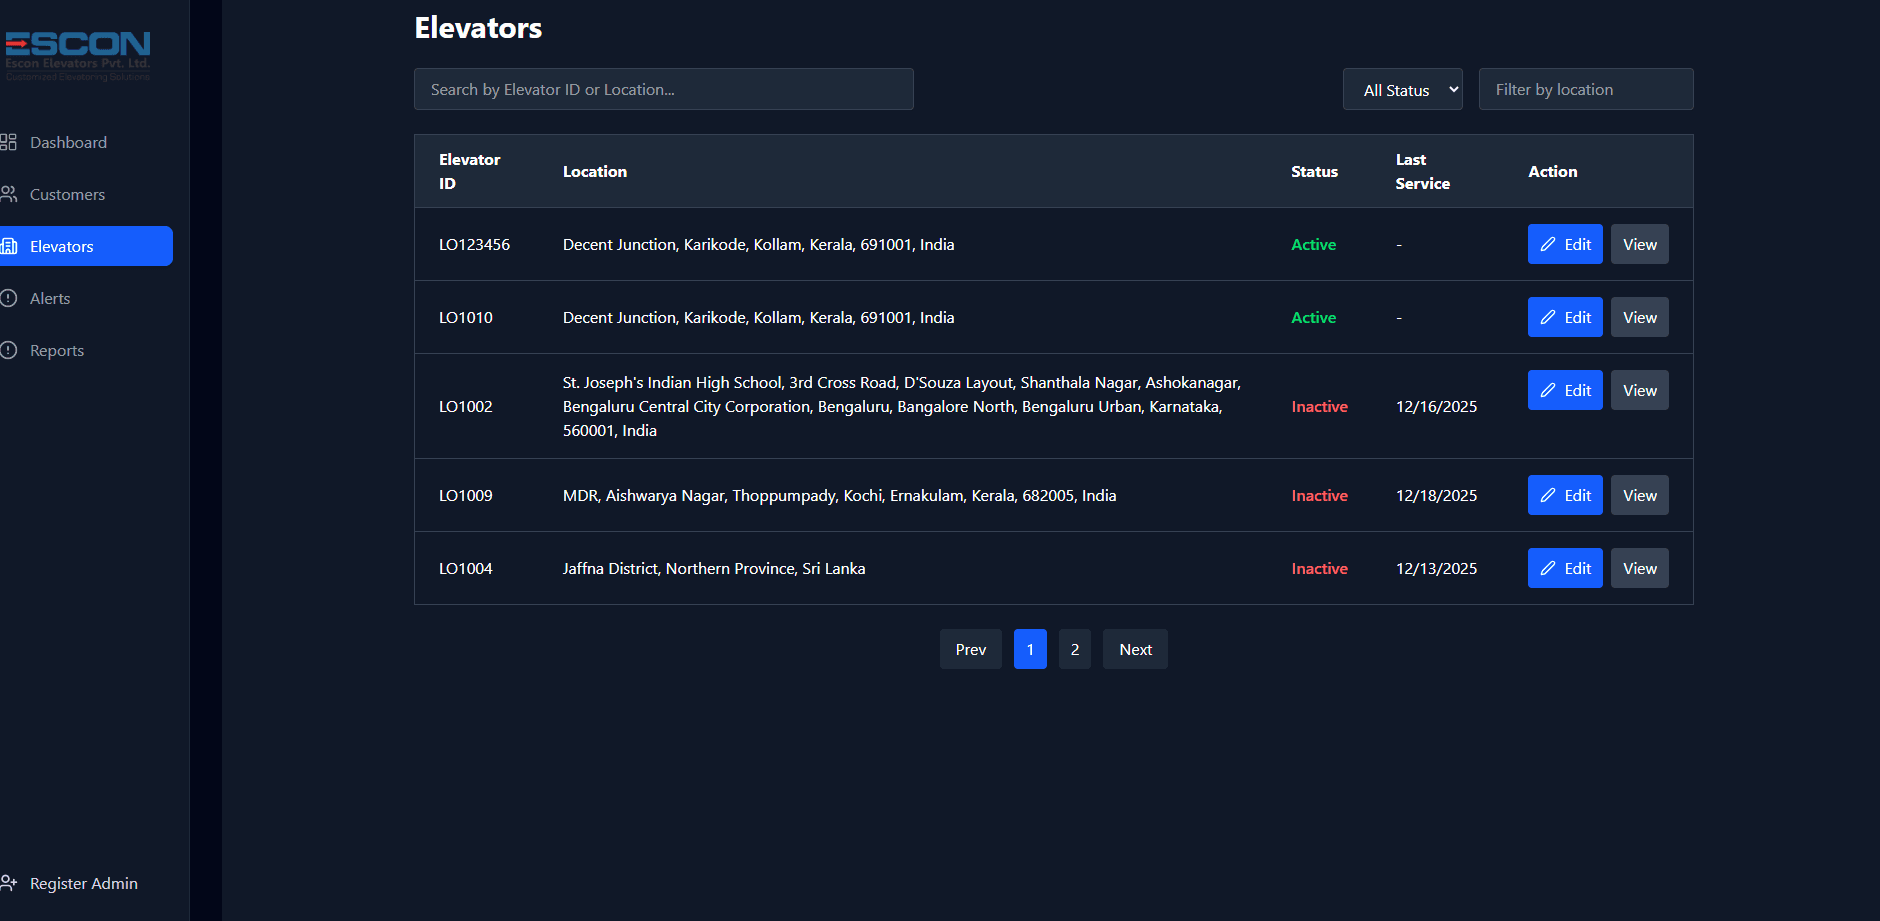The width and height of the screenshot is (1880, 921).
Task: Click pencil icon in LO1004 row
Action: 1548,568
